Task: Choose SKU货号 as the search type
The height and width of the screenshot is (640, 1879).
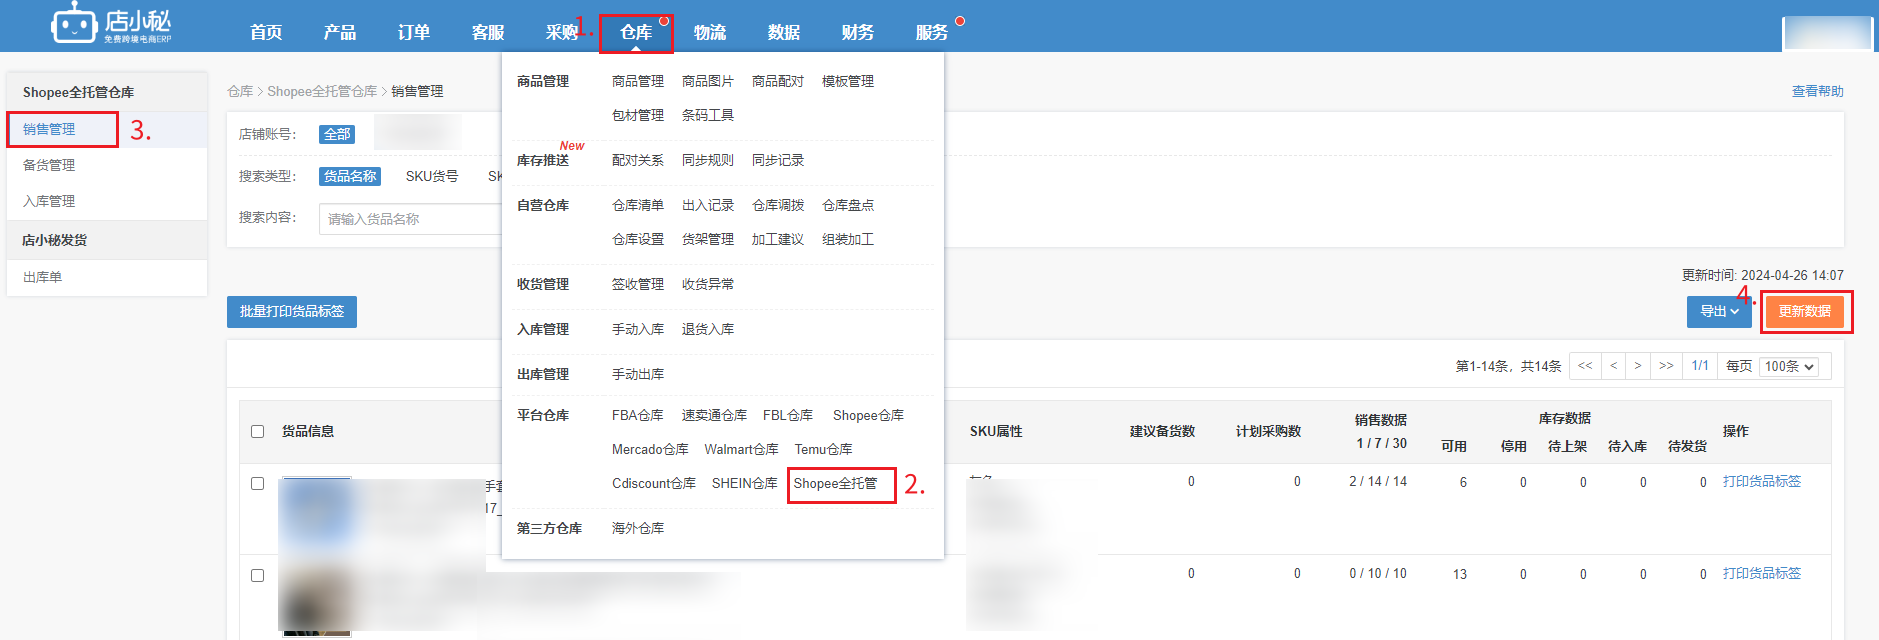Action: click(432, 176)
